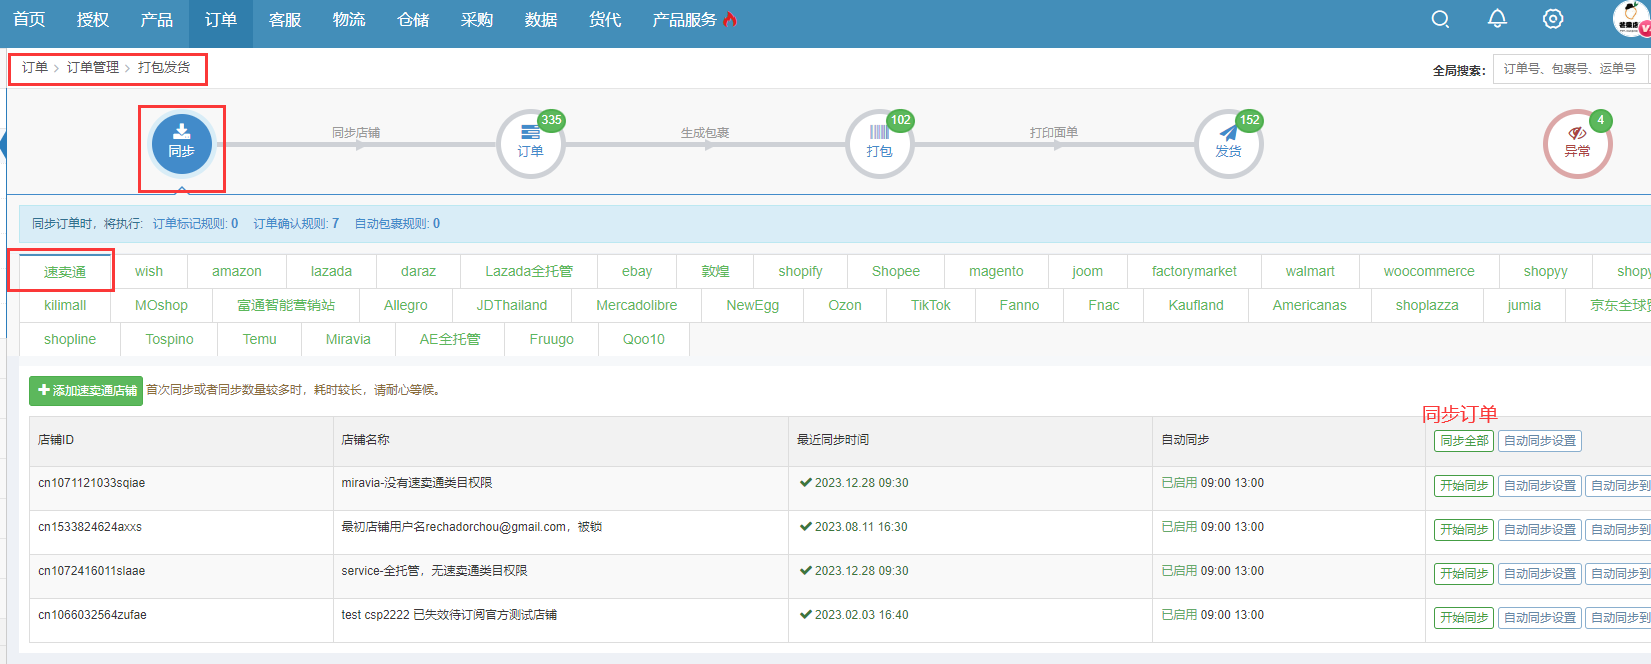
Task: Click the 自动包裹规则: 0 link
Action: (x=397, y=224)
